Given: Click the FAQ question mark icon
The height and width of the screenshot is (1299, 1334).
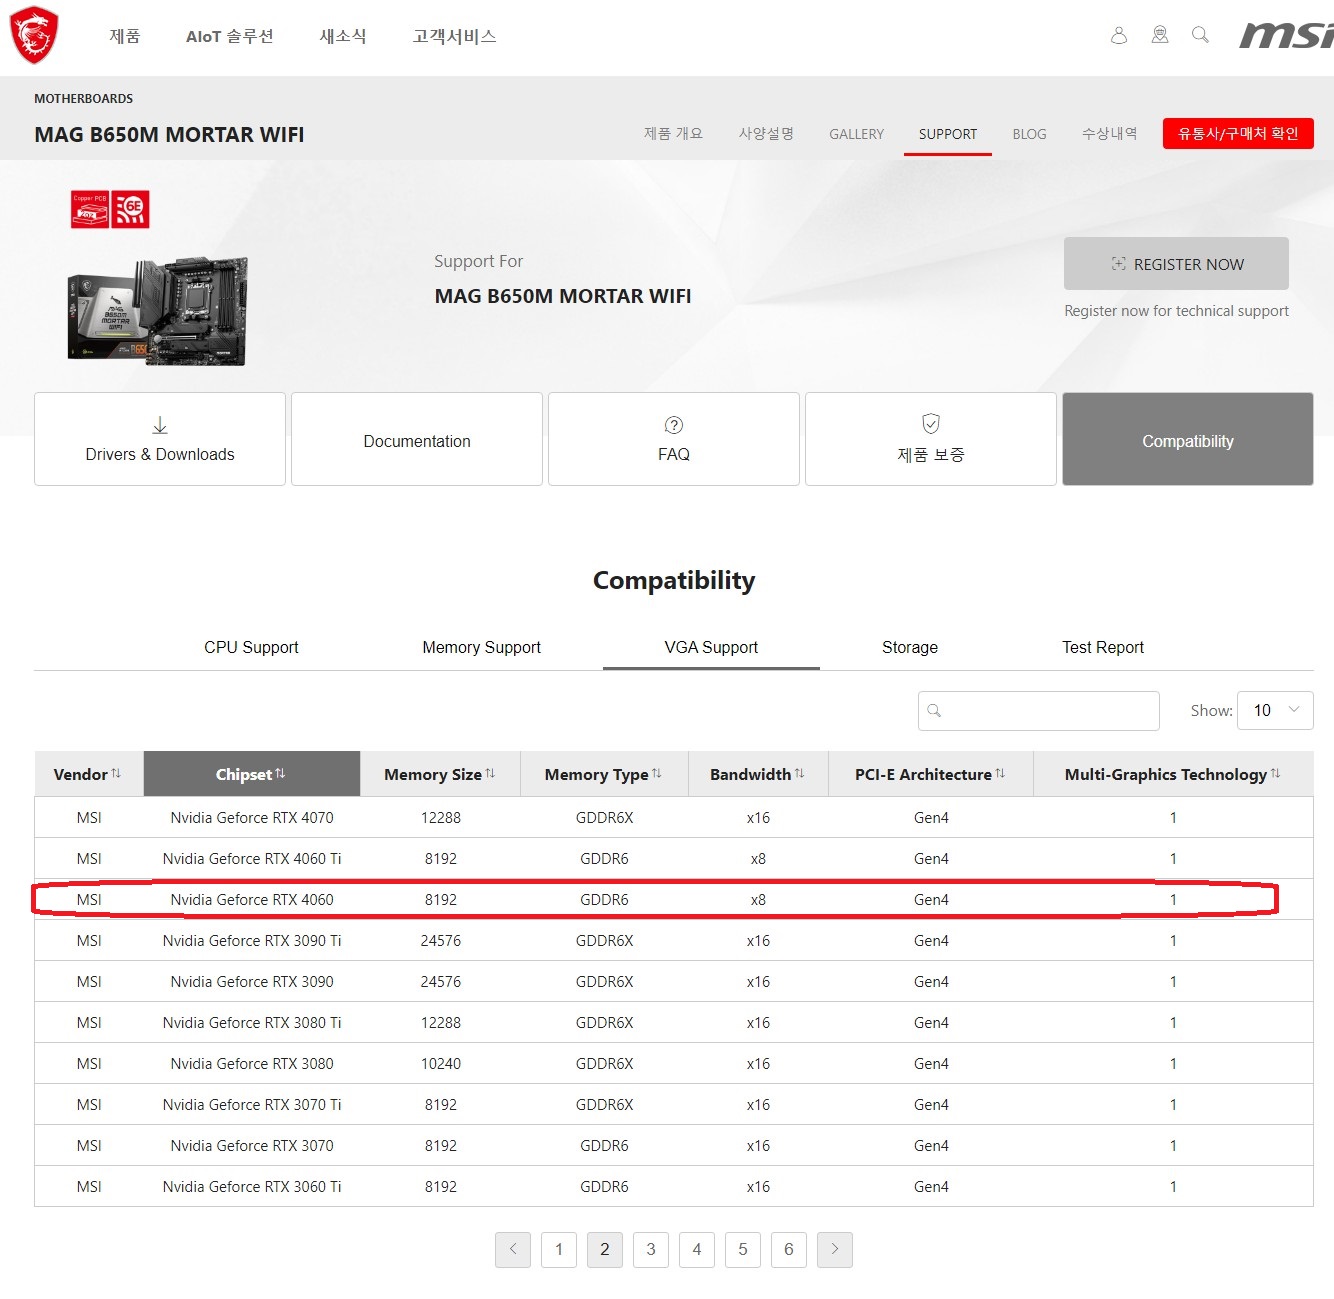Looking at the screenshot, I should (674, 425).
